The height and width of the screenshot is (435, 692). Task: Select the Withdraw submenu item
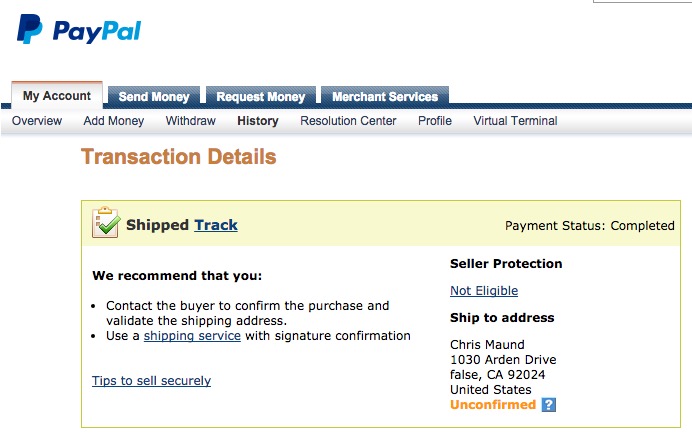coord(191,121)
